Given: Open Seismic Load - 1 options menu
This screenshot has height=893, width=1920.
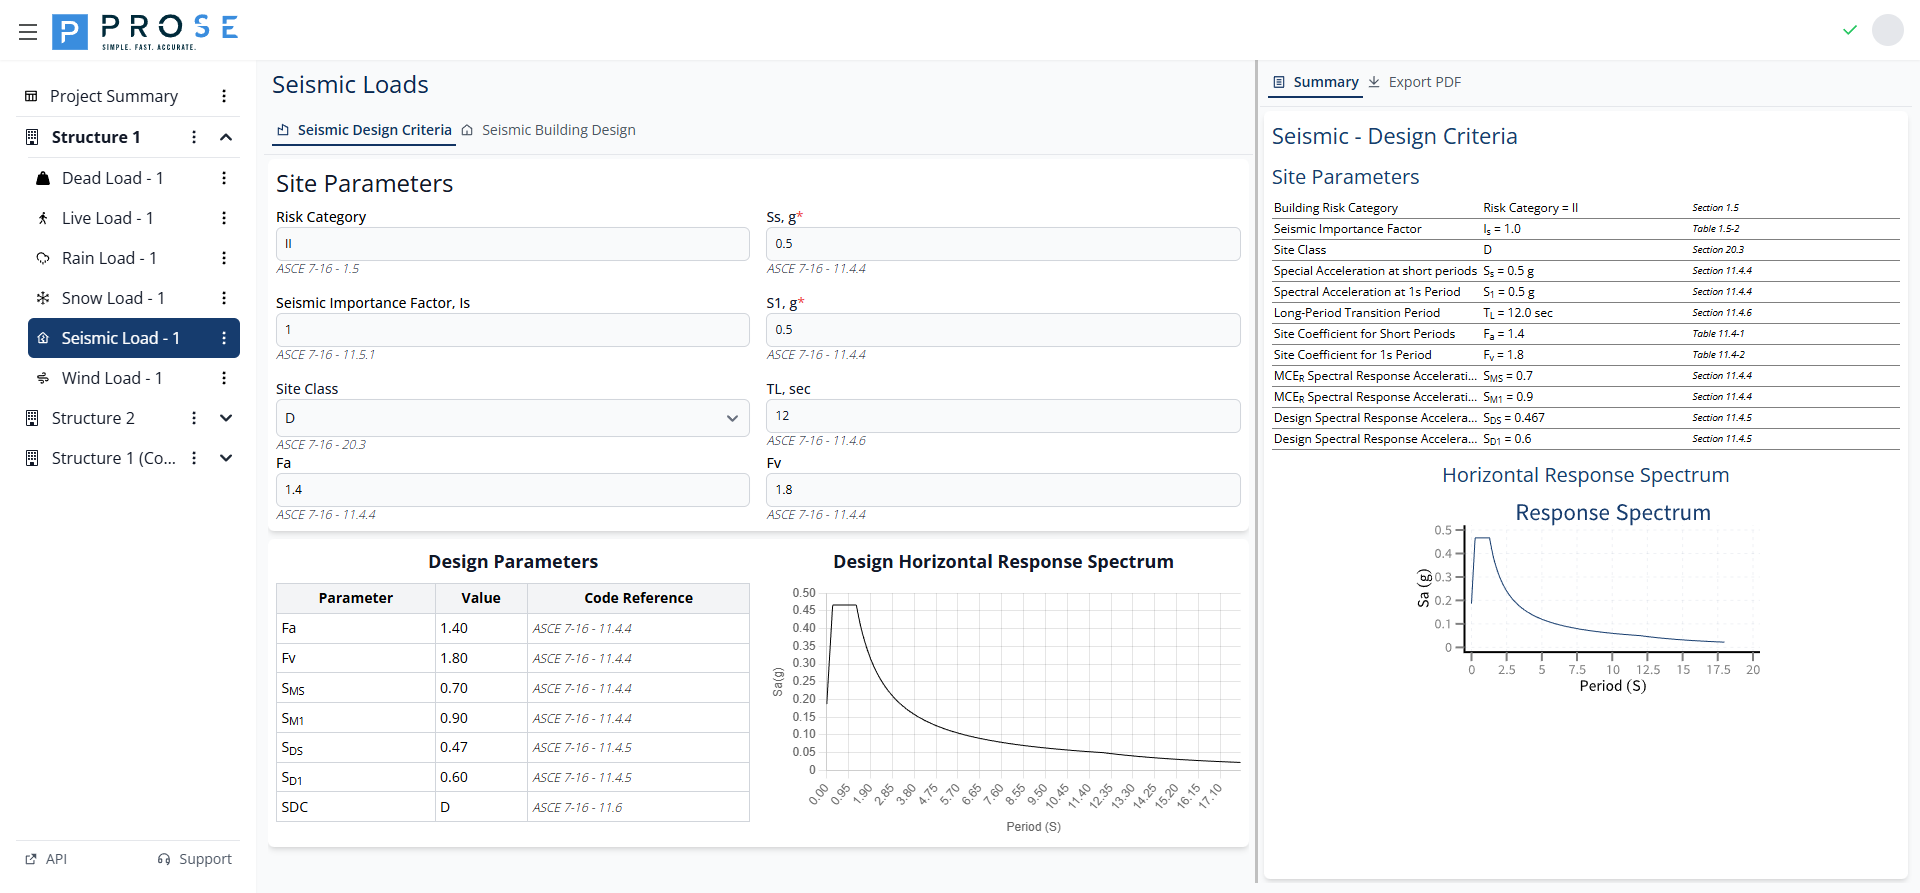Looking at the screenshot, I should [224, 338].
